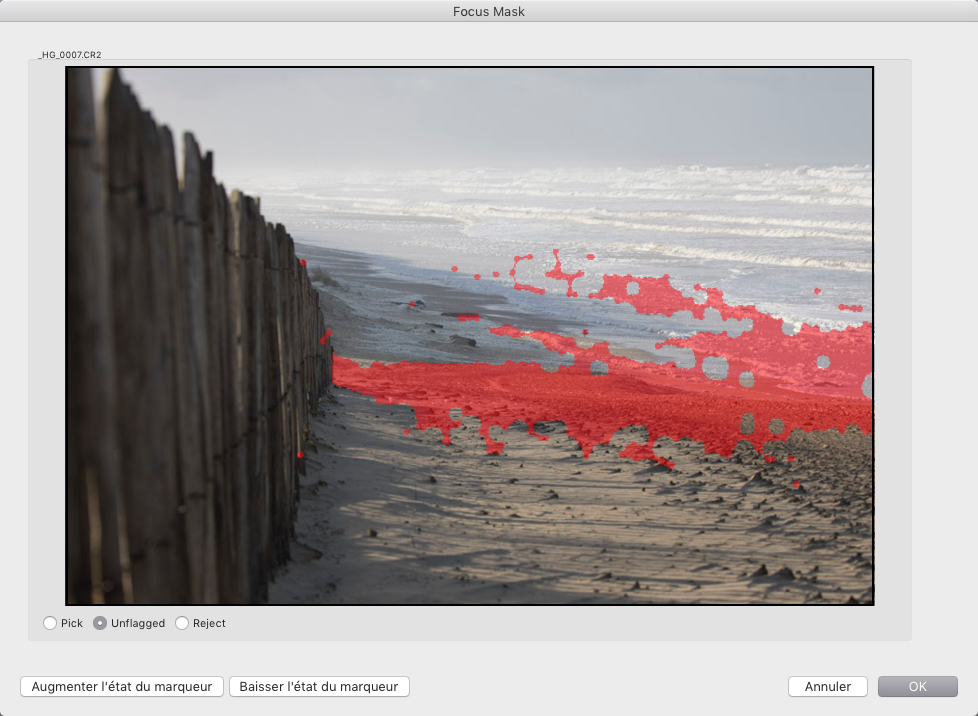Viewport: 978px width, 716px height.
Task: Cancel the dialog with Annuler
Action: click(828, 687)
